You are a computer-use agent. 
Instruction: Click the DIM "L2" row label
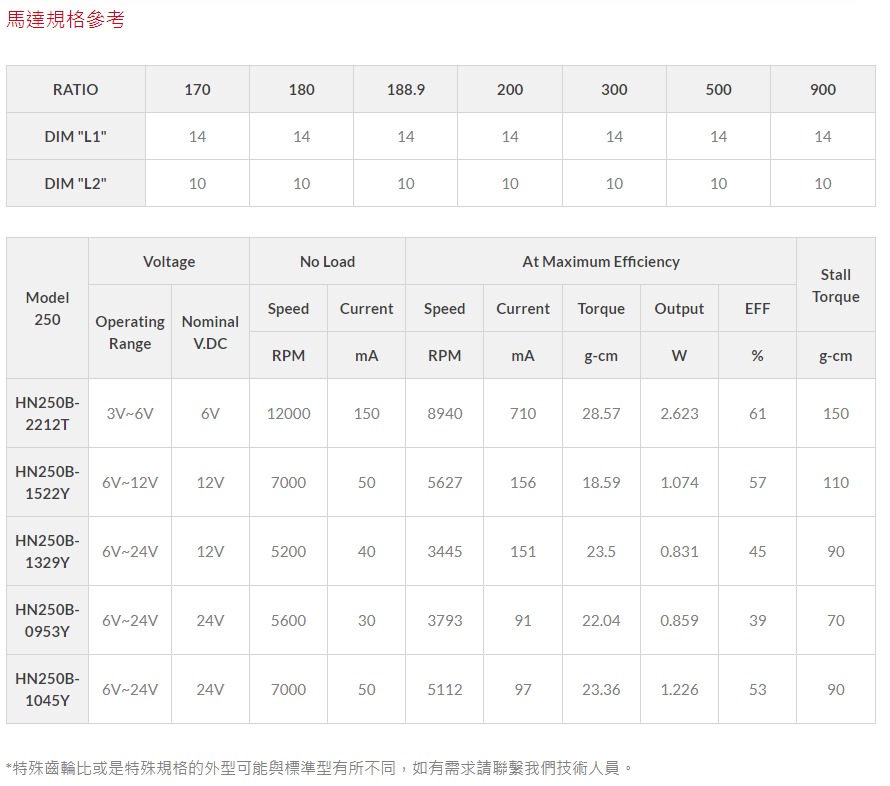point(76,184)
